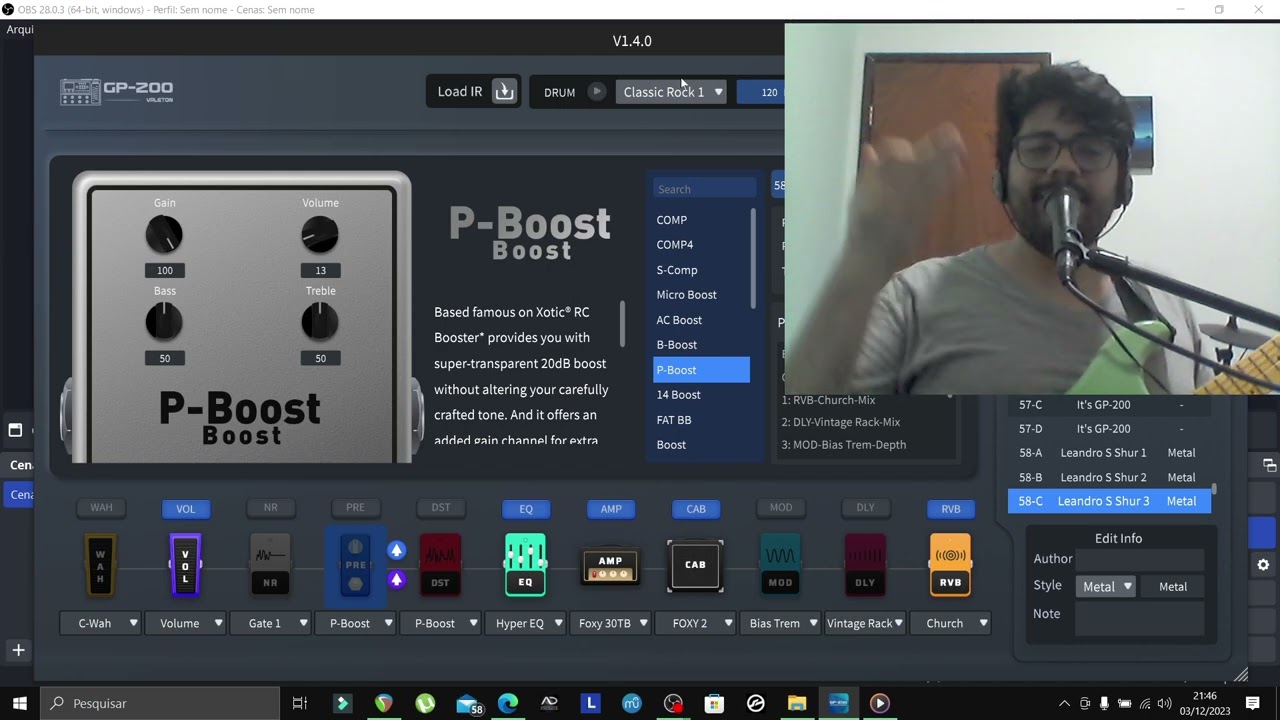Click the Author field in Edit Info
Image resolution: width=1280 pixels, height=720 pixels.
tap(1139, 559)
